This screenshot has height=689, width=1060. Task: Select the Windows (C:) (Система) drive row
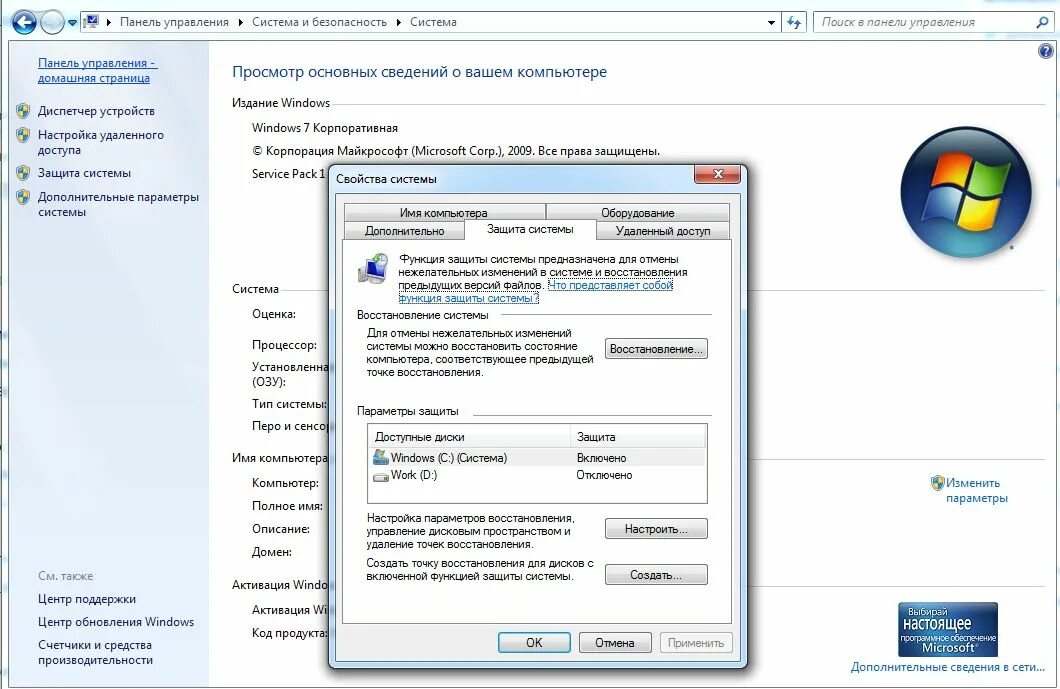[x=537, y=458]
